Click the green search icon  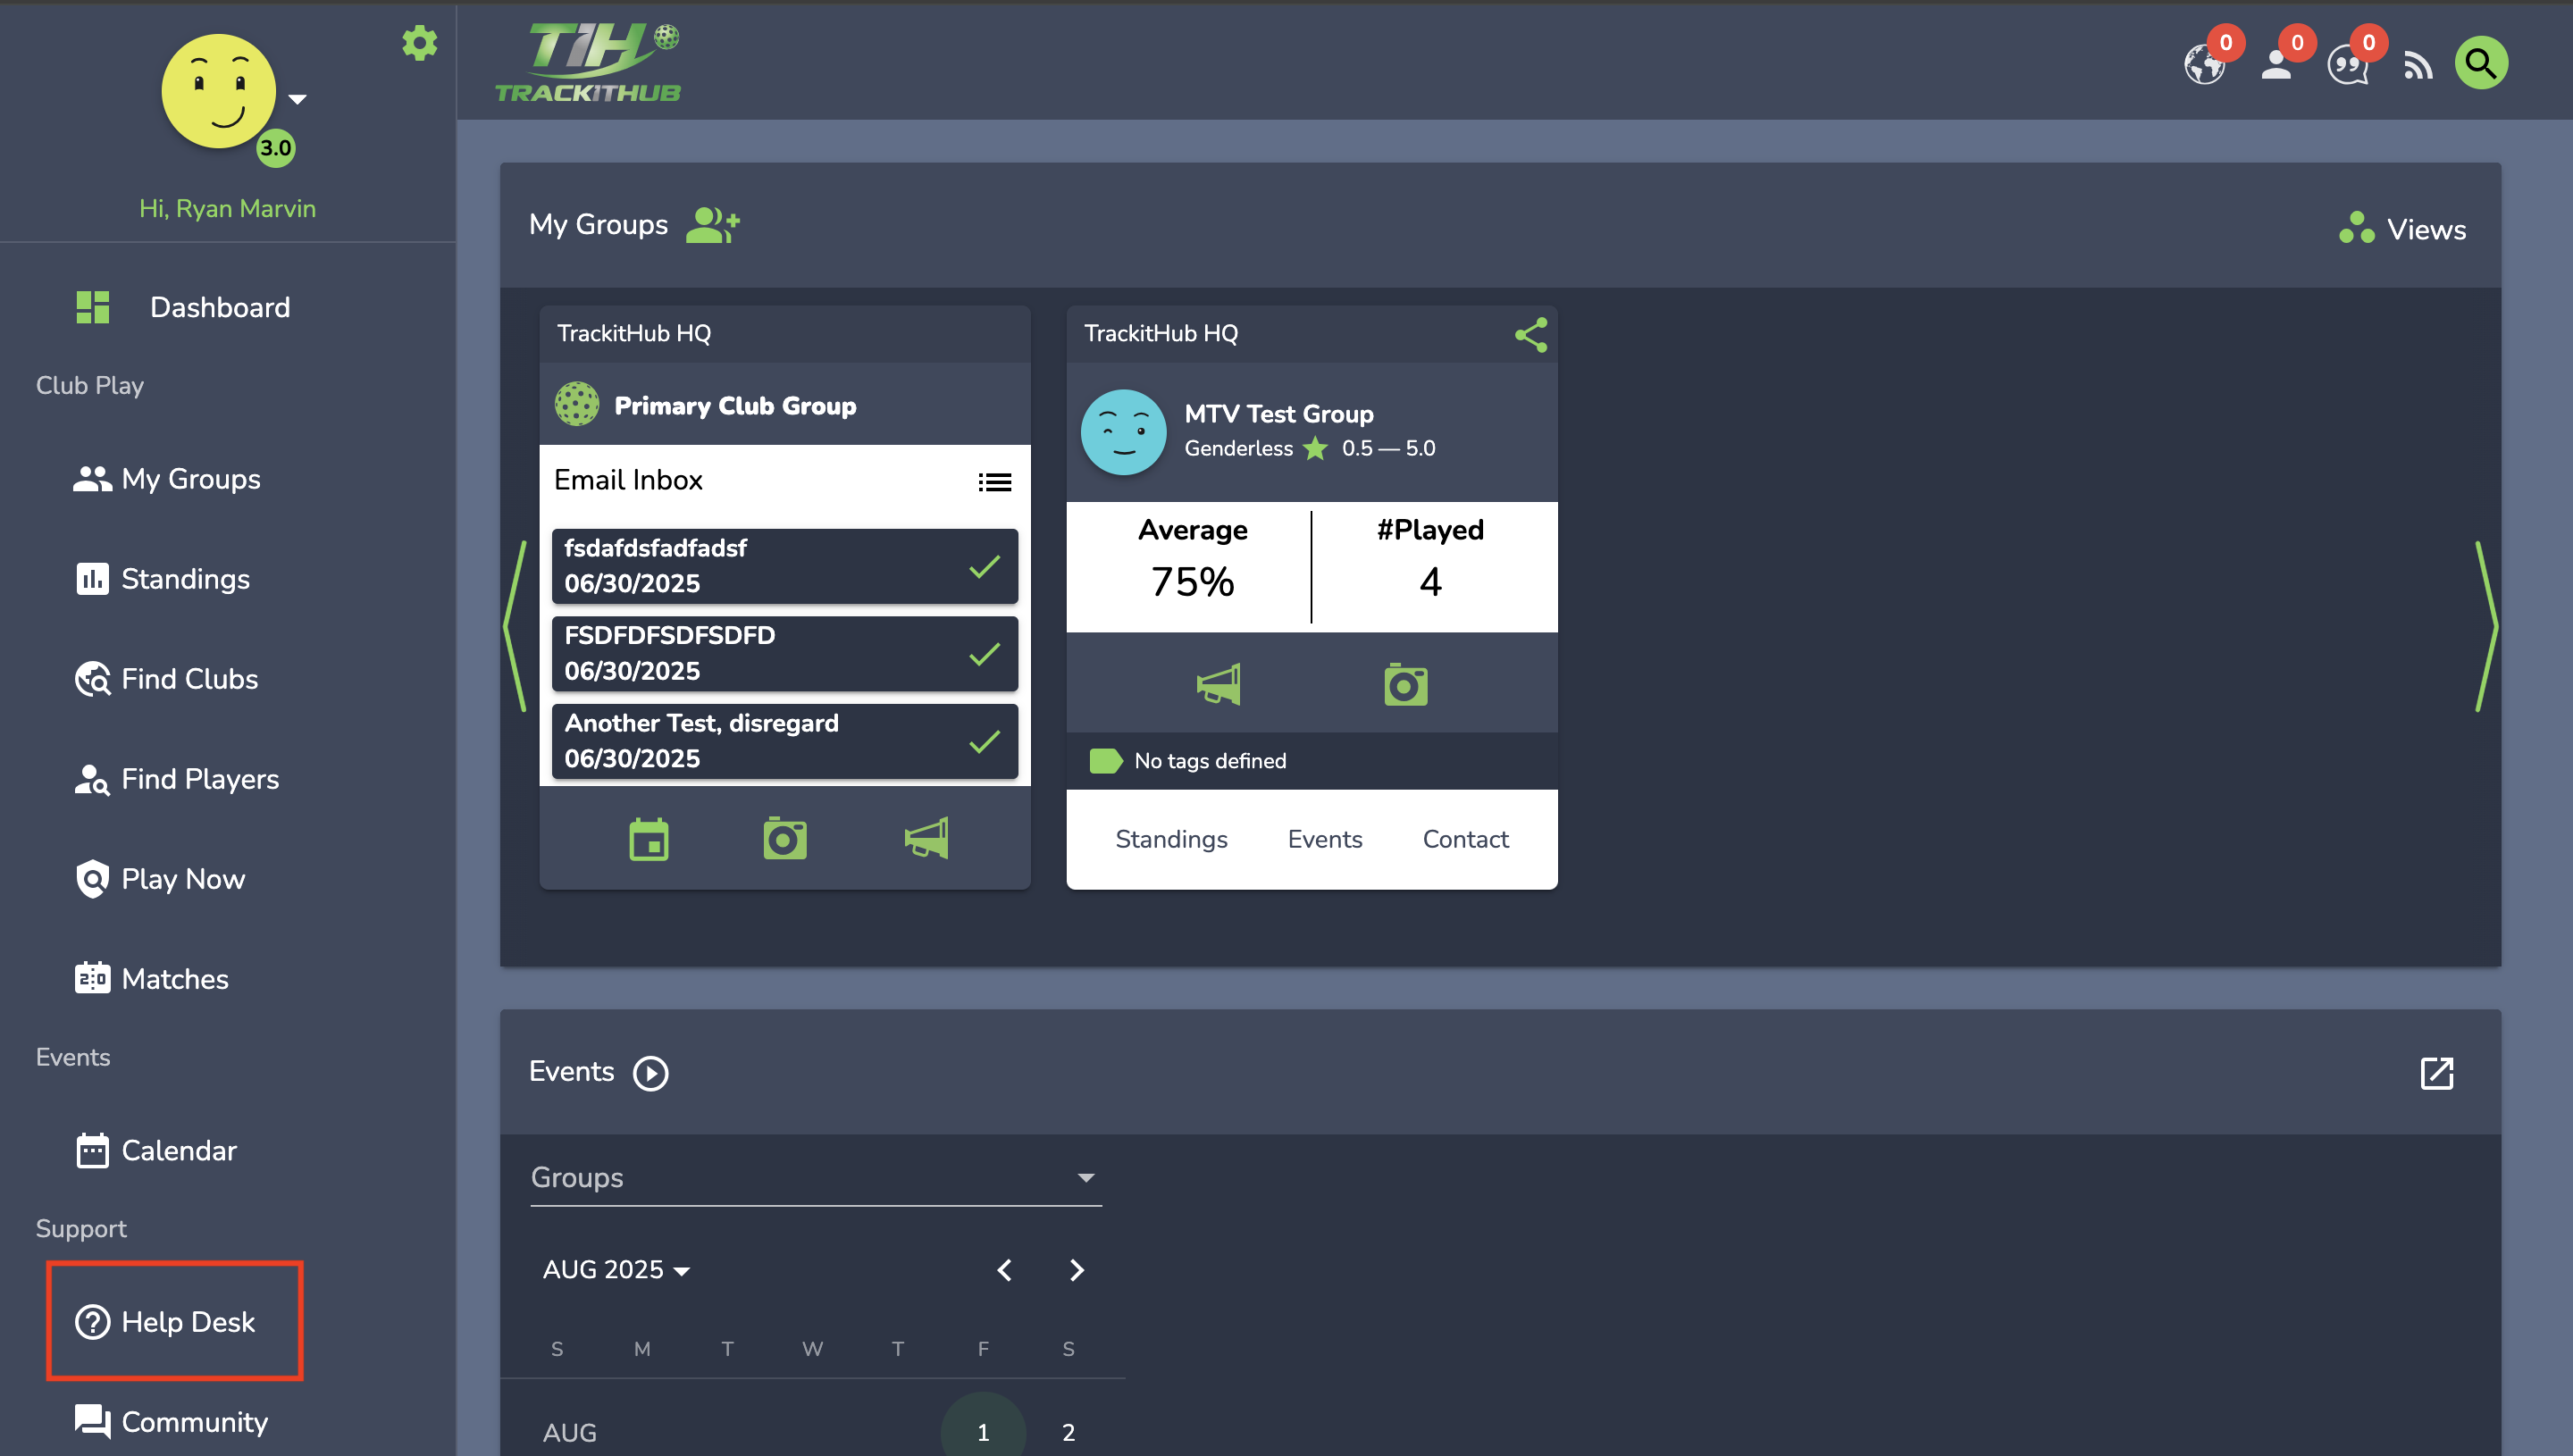pos(2480,63)
